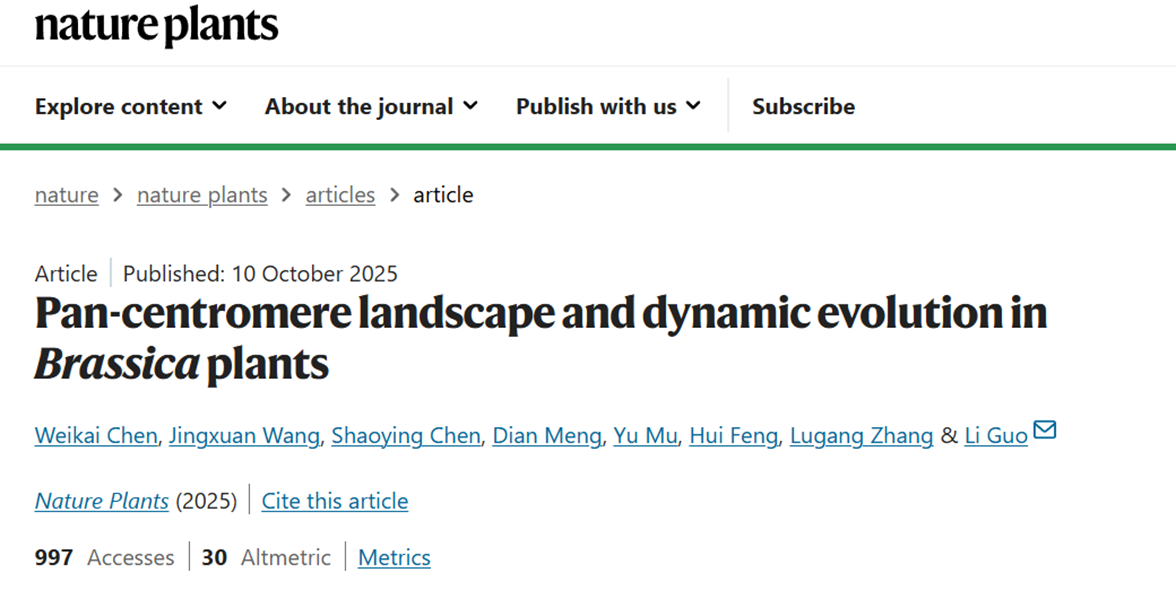Expand the Publish with us dropdown

tap(597, 106)
